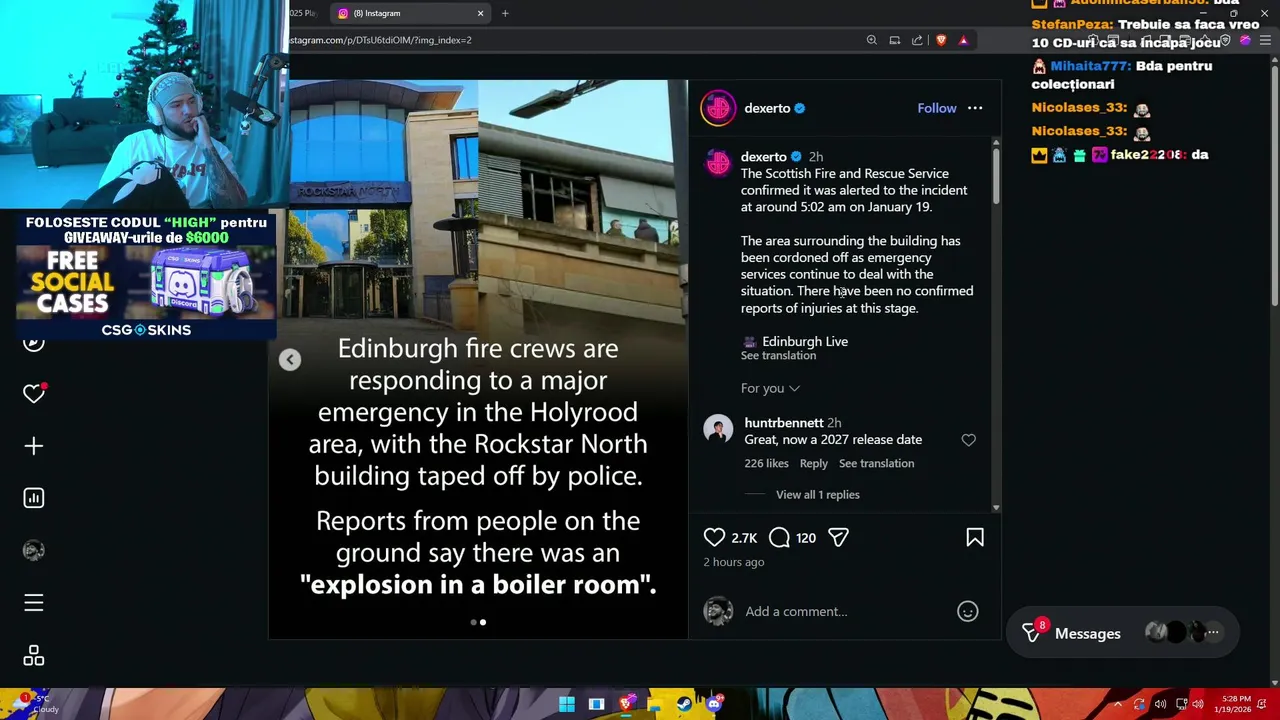Focus the Add a comment field
Image resolution: width=1280 pixels, height=720 pixels.
845,612
